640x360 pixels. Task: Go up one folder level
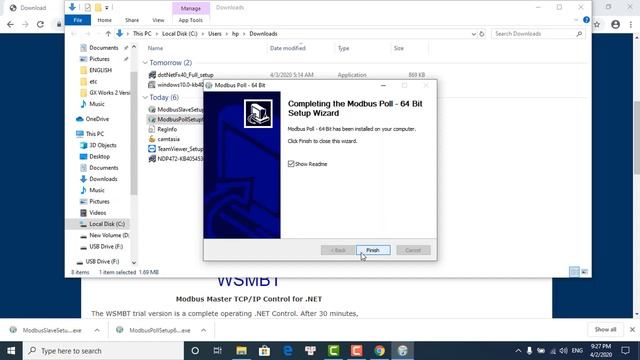point(108,34)
